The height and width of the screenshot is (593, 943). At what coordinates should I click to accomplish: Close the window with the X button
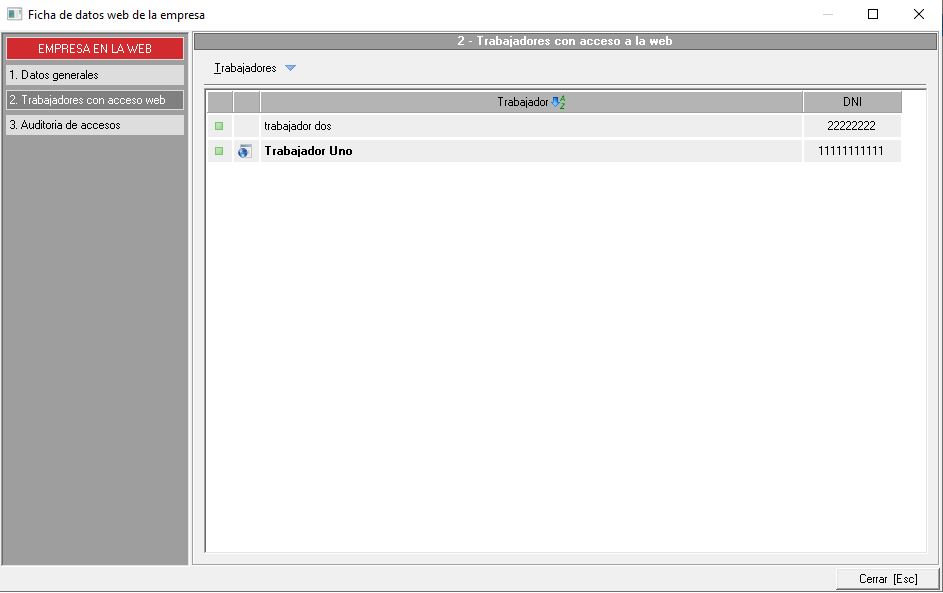point(919,14)
